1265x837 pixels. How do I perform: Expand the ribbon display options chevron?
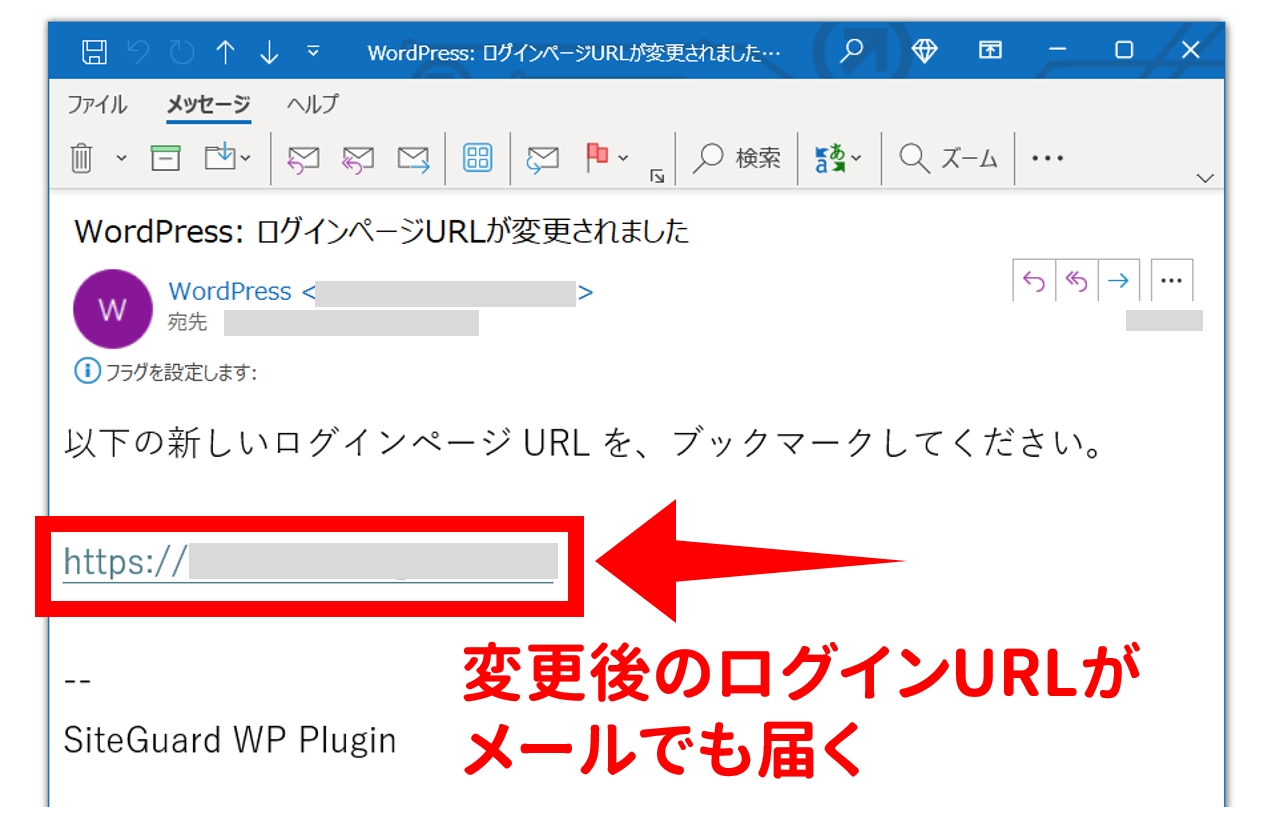coord(1205,178)
